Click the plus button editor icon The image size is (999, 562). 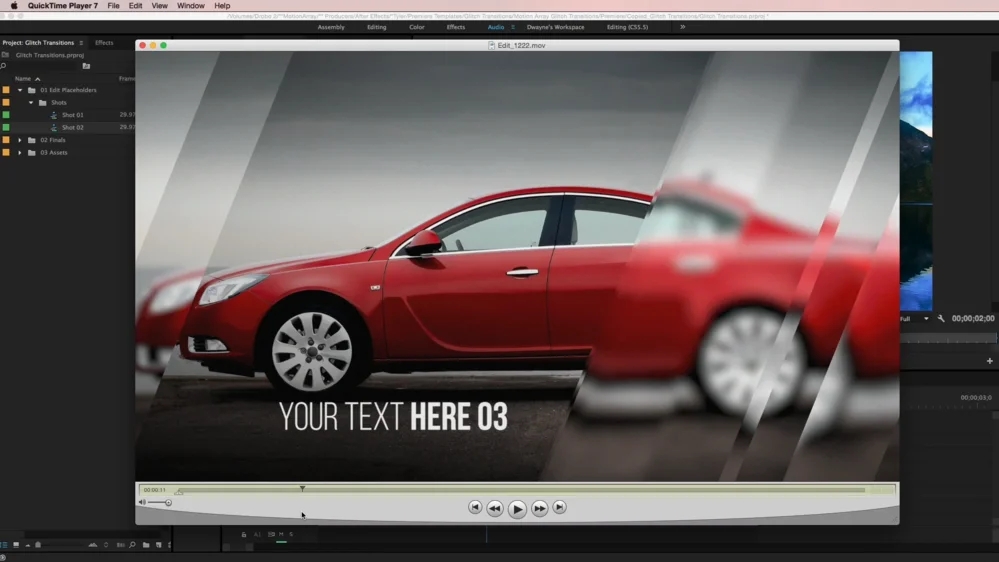[x=989, y=361]
